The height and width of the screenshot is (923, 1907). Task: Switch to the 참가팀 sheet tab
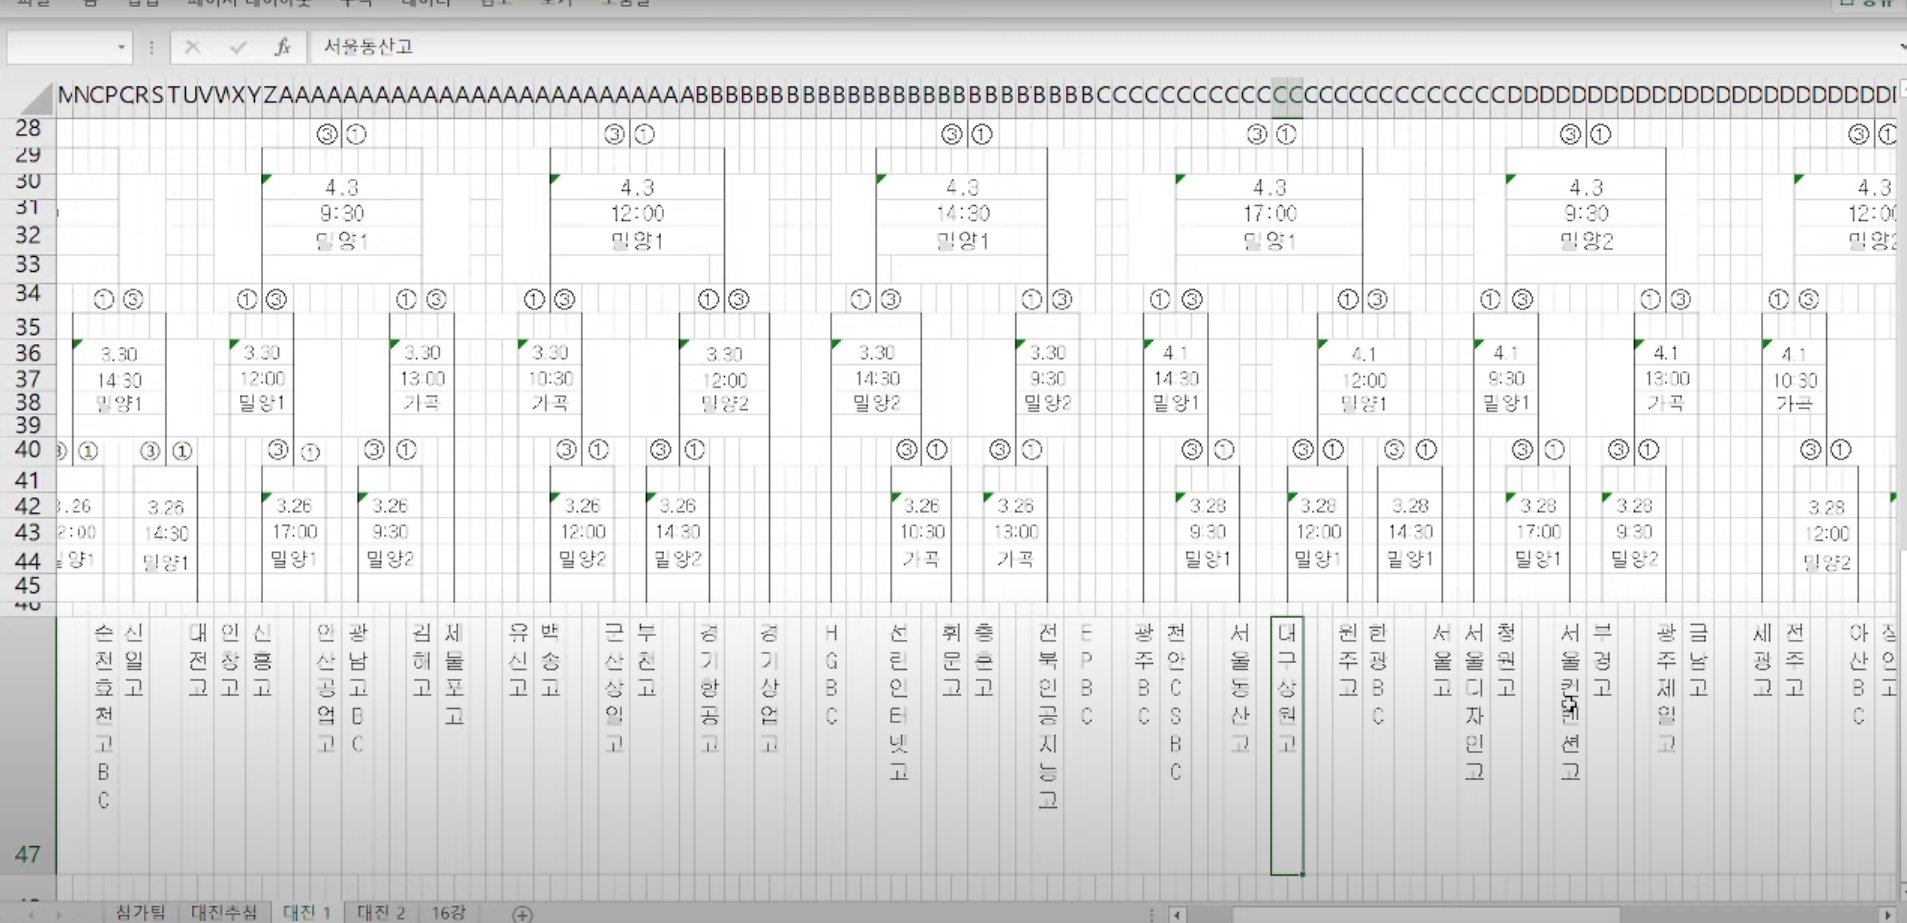point(141,912)
